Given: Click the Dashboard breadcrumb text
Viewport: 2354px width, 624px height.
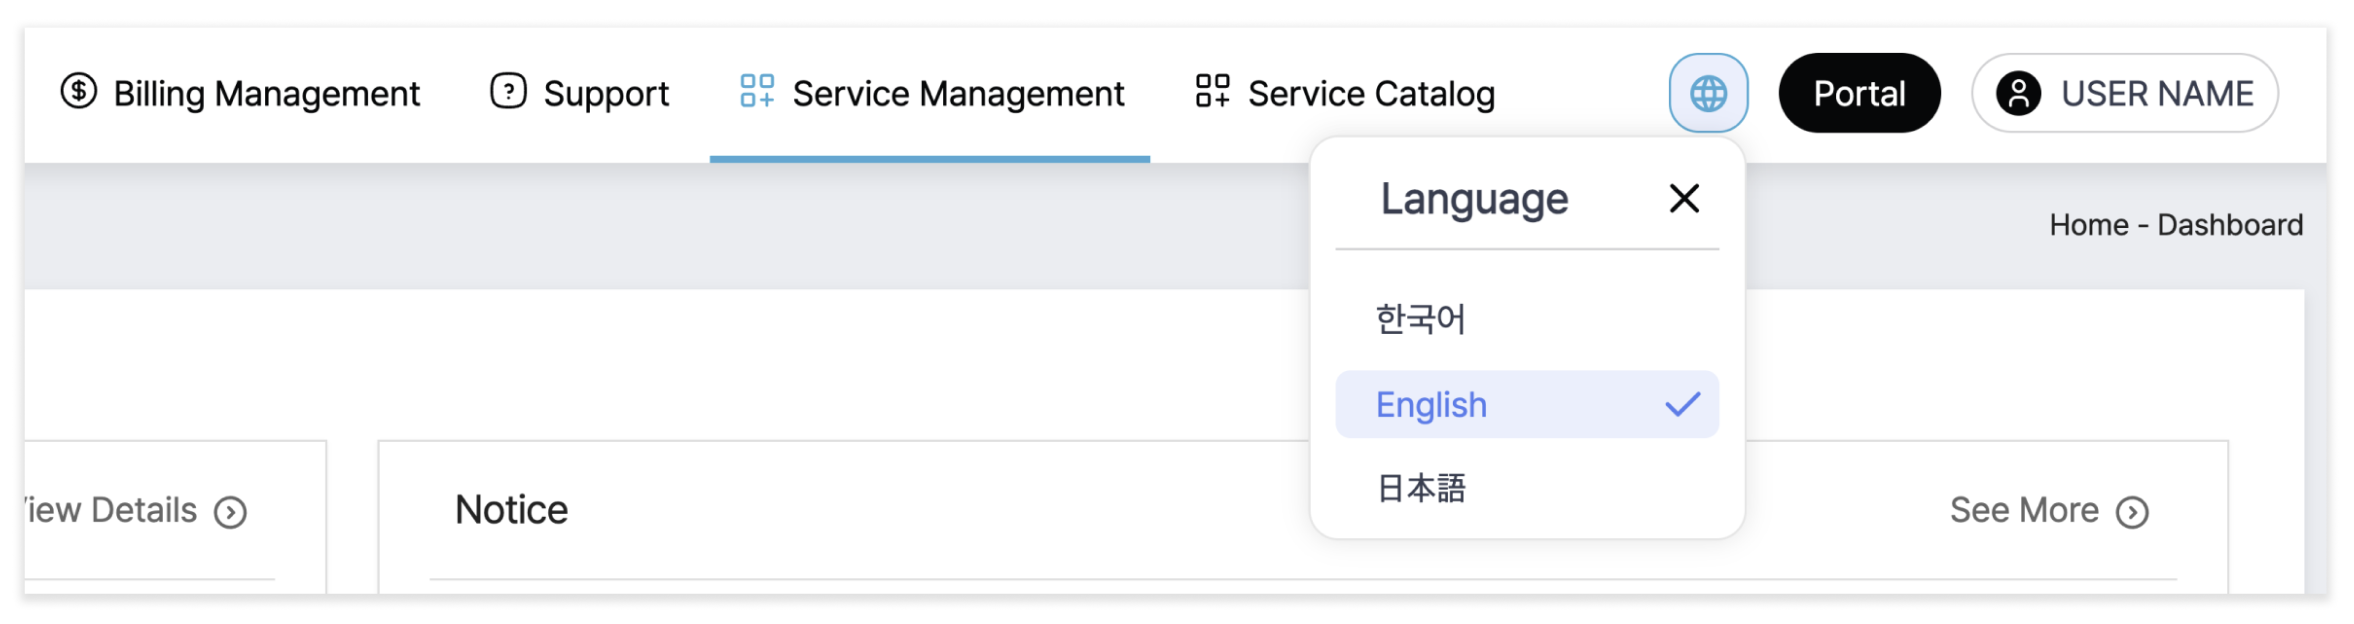Looking at the screenshot, I should click(x=2230, y=224).
